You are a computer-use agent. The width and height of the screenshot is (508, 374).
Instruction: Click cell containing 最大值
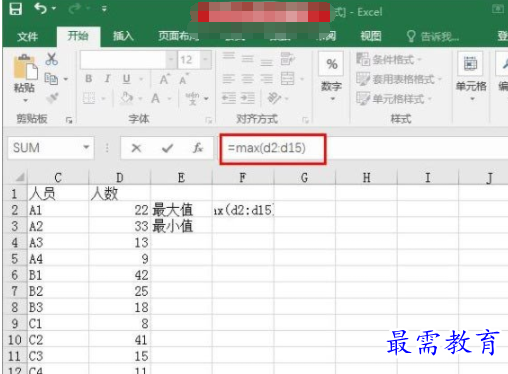[181, 210]
